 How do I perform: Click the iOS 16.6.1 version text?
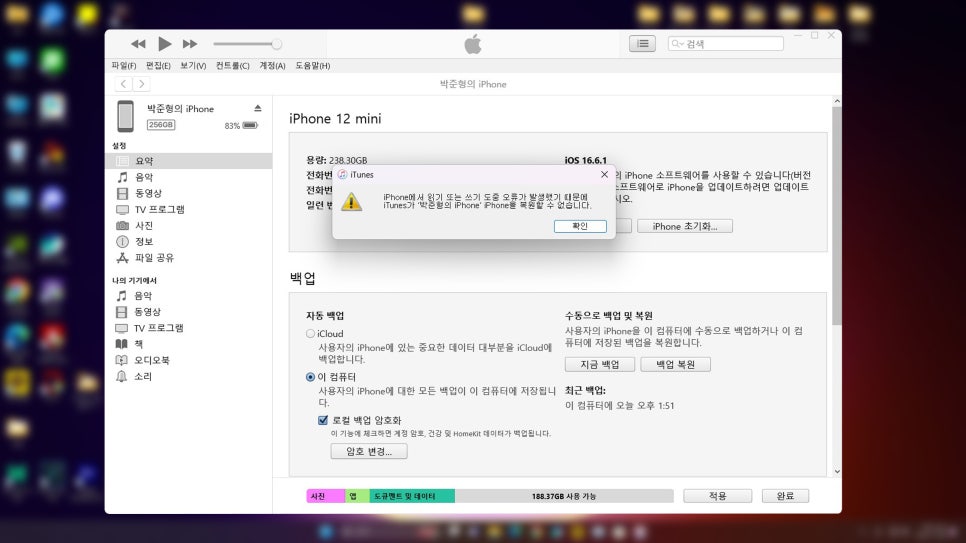585,160
